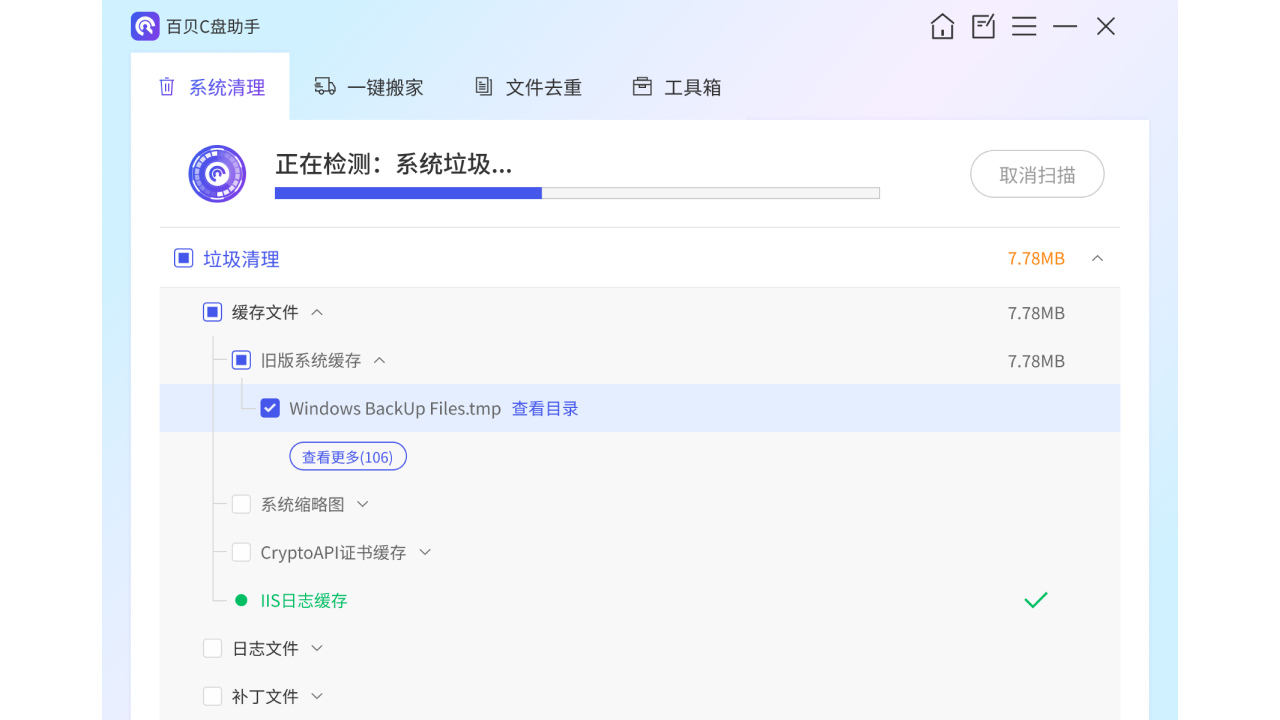Collapse the 垃圾清理 section chevron
The width and height of the screenshot is (1280, 720).
coord(1097,257)
